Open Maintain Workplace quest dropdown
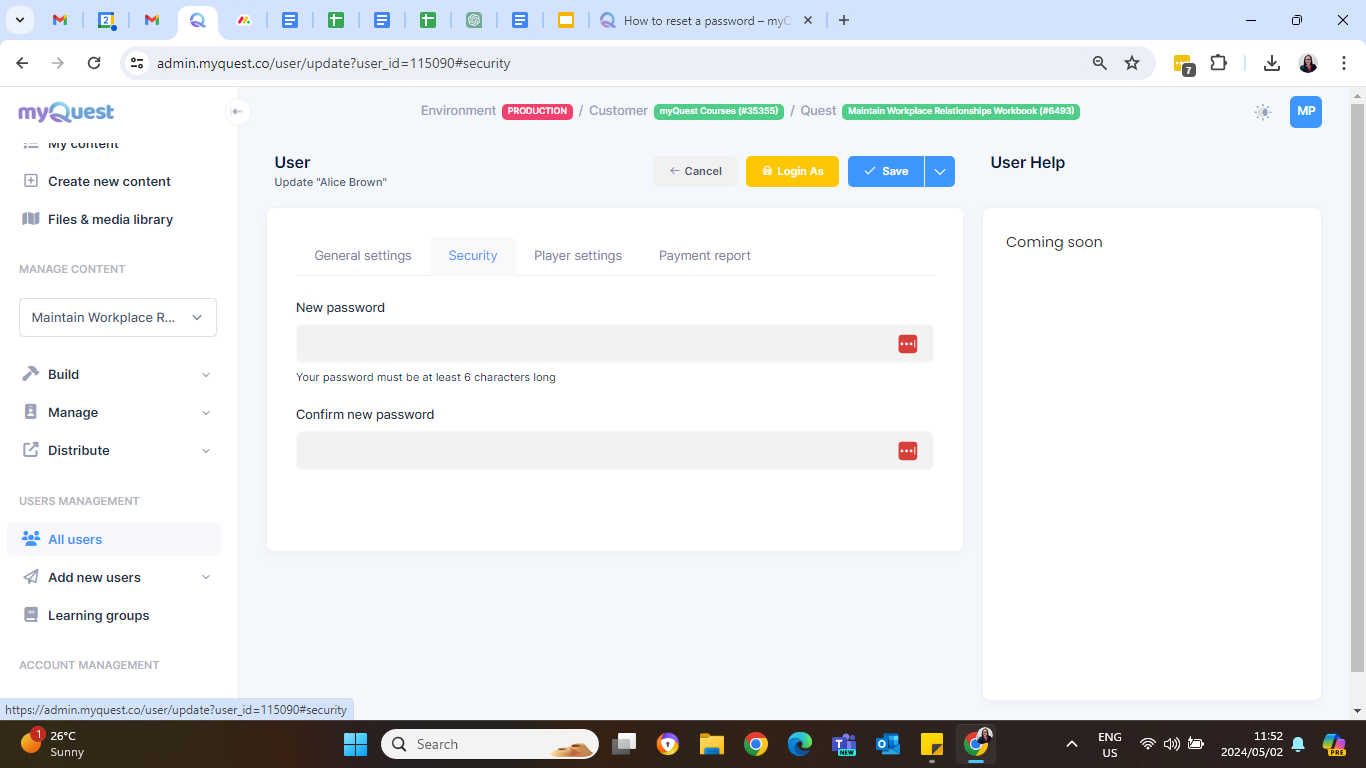This screenshot has height=768, width=1366. coord(117,317)
